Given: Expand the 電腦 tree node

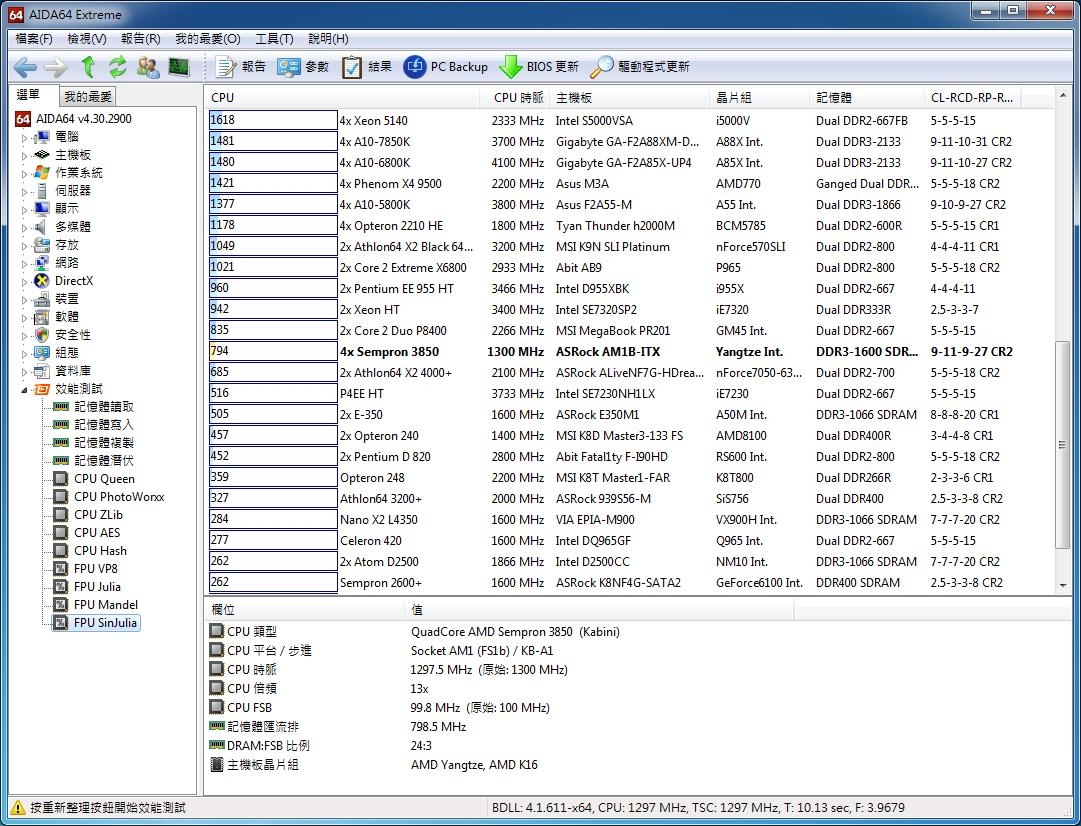Looking at the screenshot, I should (x=25, y=137).
